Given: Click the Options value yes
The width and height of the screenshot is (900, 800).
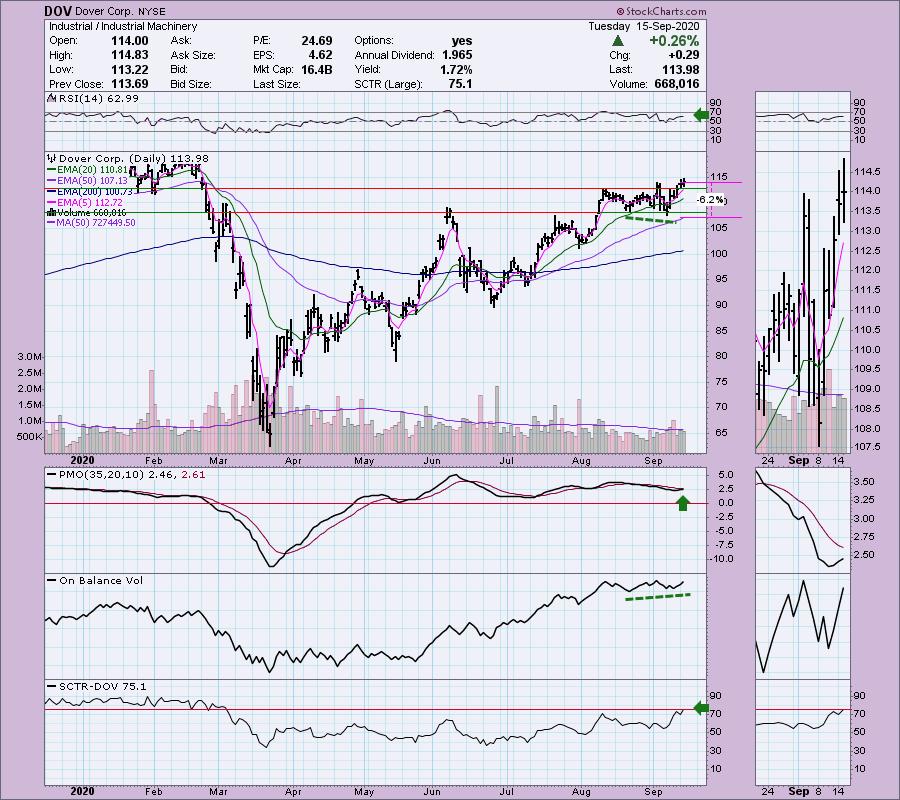Looking at the screenshot, I should tap(462, 41).
